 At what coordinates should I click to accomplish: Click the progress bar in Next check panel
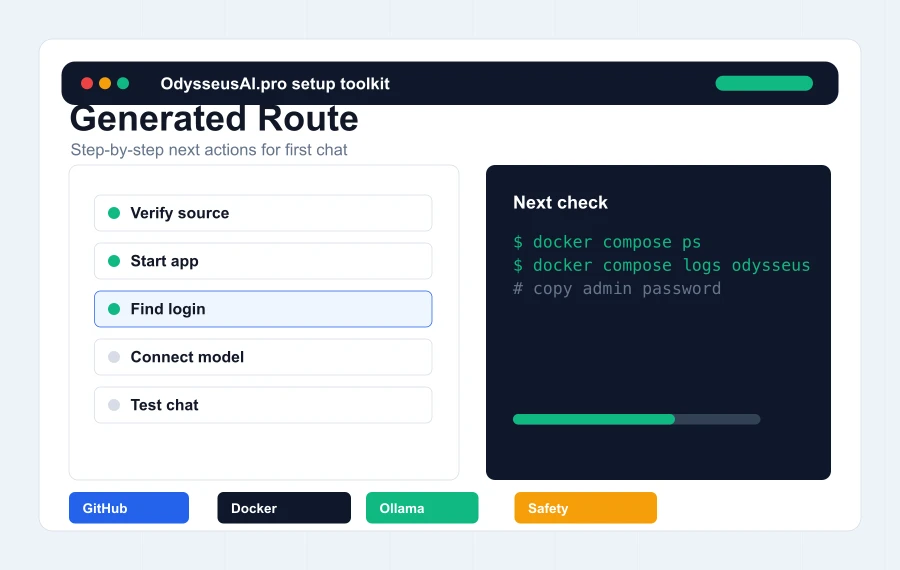click(637, 419)
